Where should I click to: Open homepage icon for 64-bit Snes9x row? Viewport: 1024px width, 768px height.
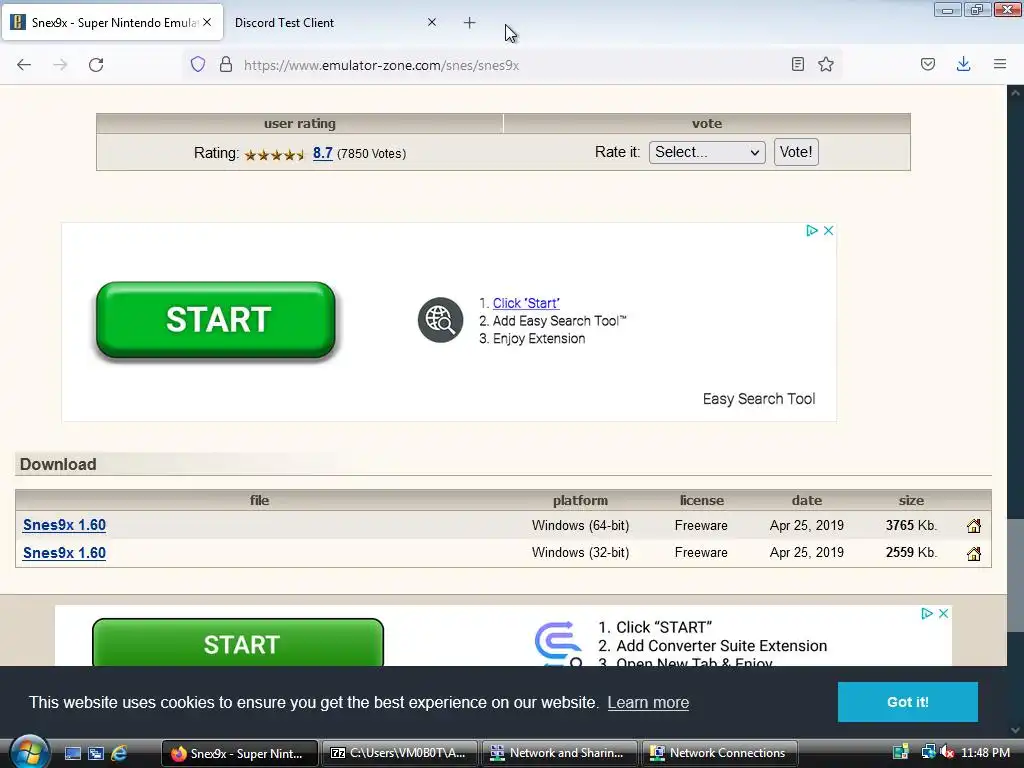coord(974,526)
